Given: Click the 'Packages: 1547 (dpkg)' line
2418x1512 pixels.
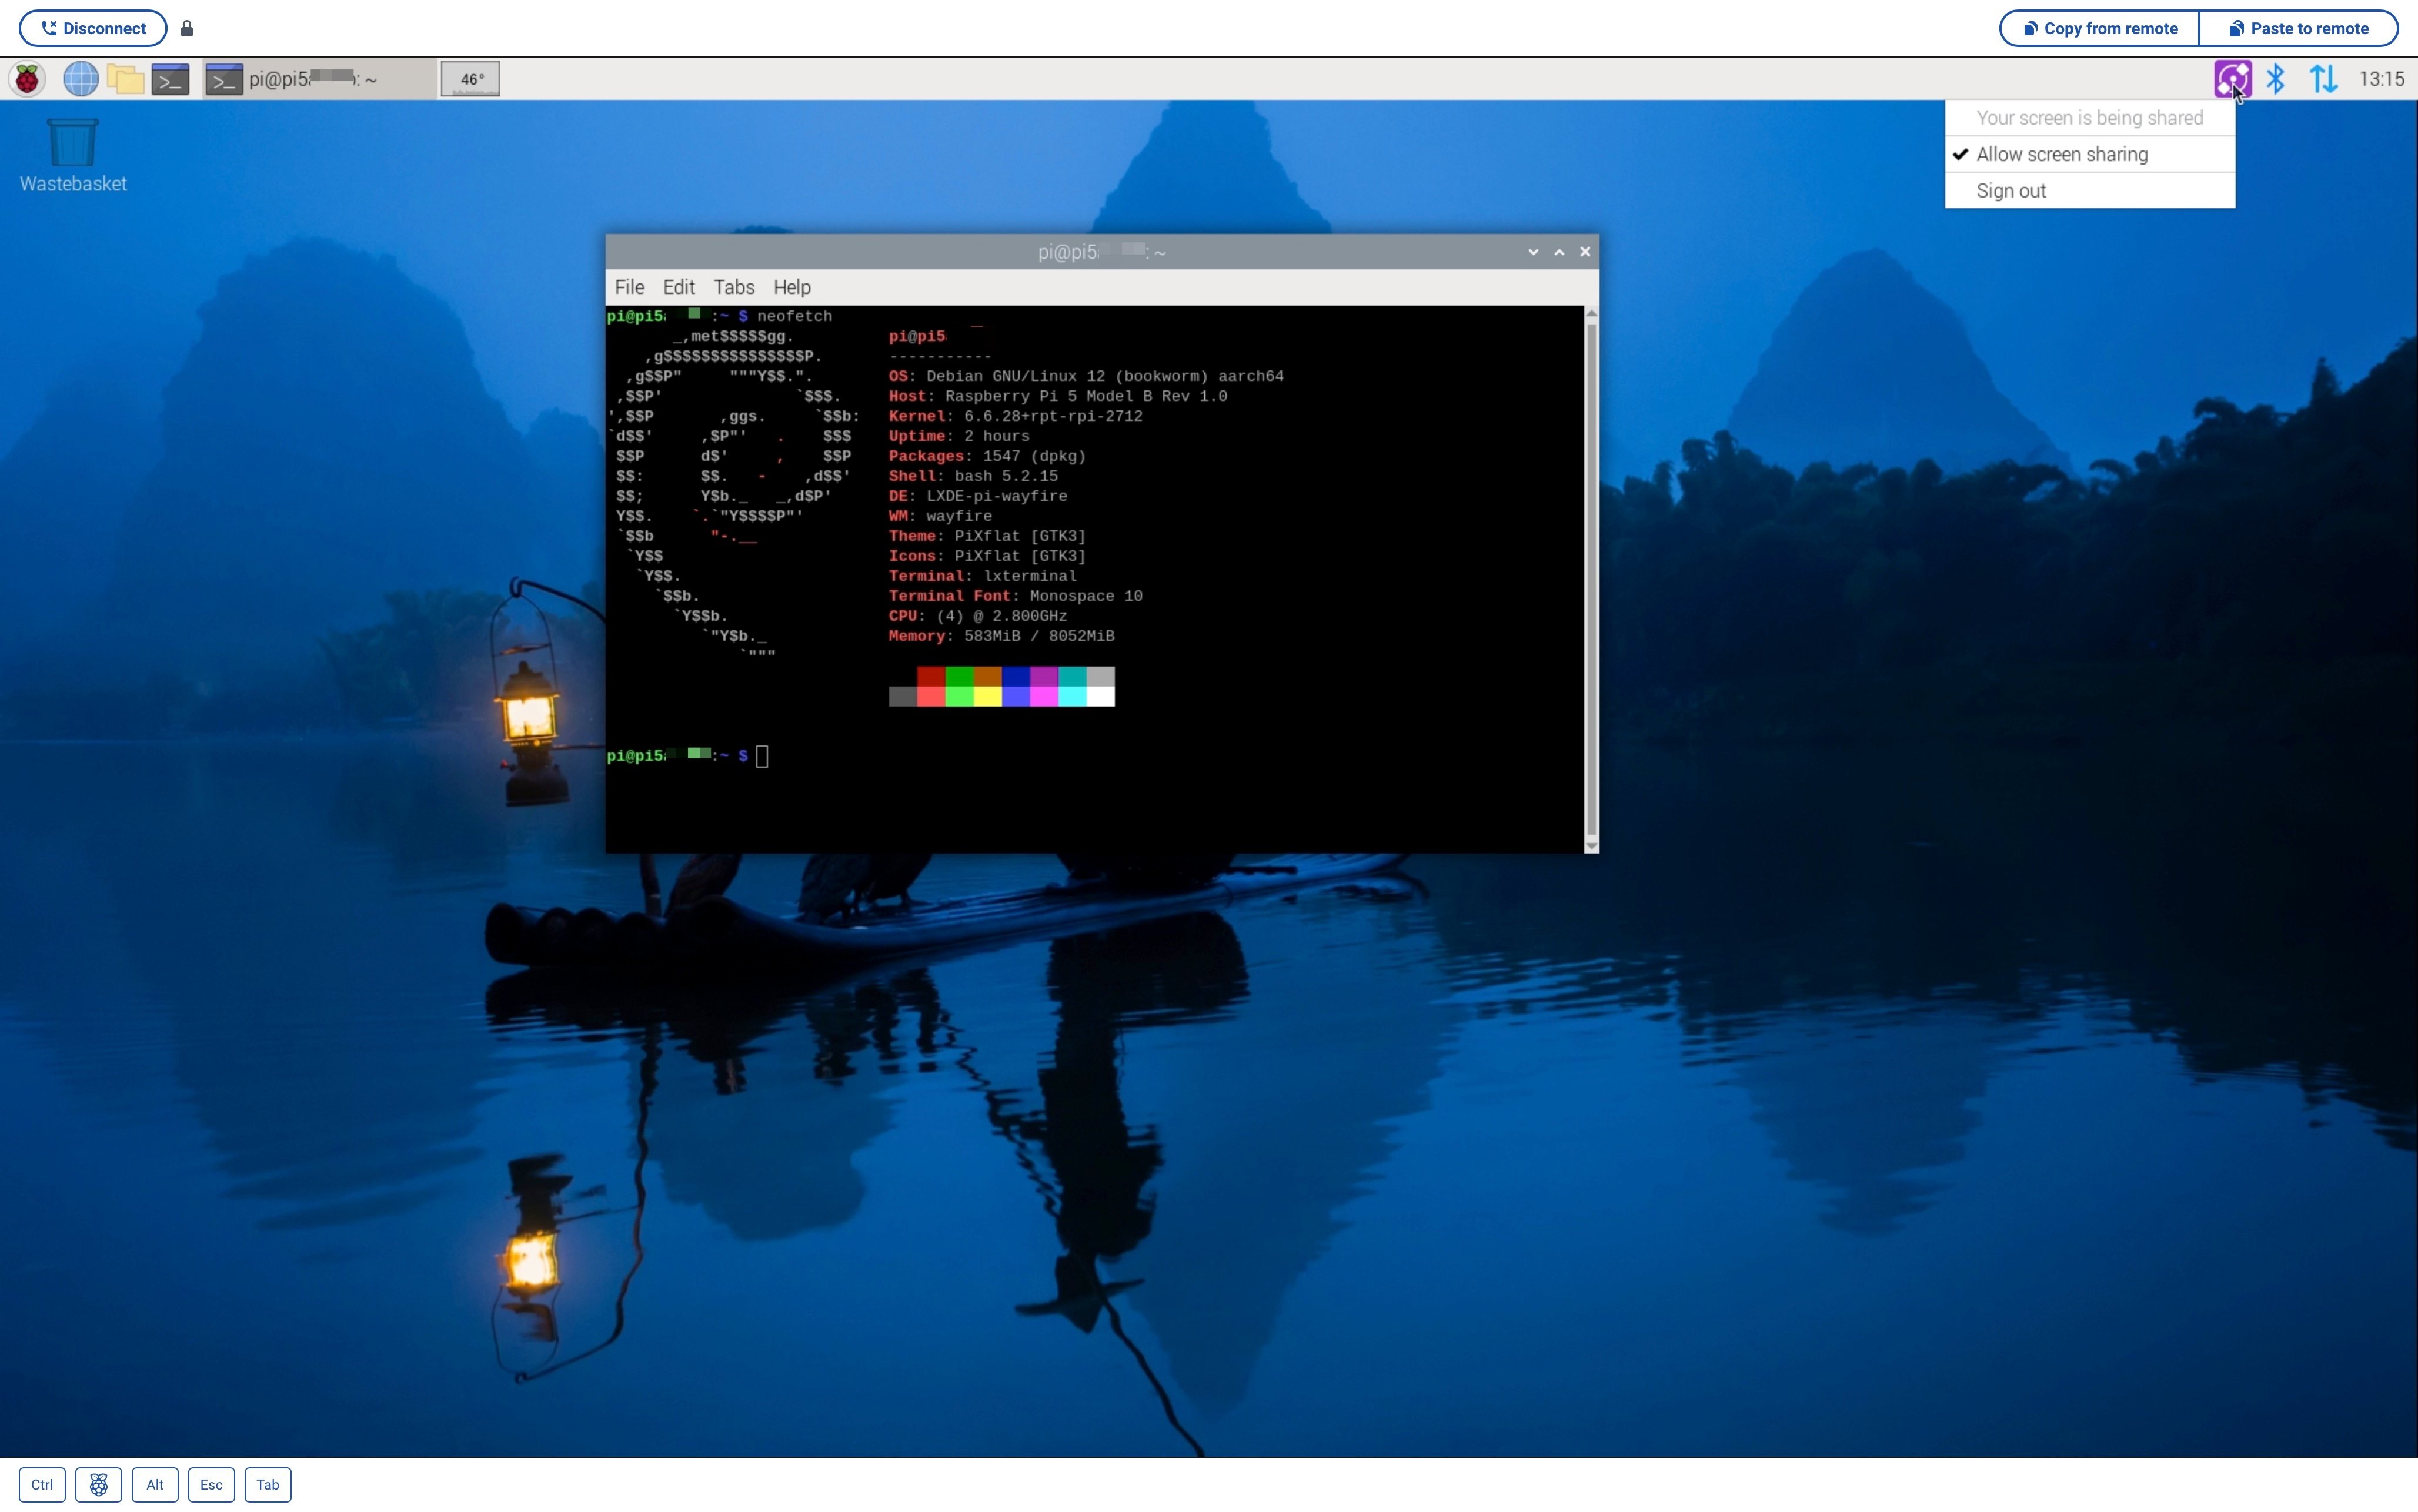Looking at the screenshot, I should click(x=987, y=456).
